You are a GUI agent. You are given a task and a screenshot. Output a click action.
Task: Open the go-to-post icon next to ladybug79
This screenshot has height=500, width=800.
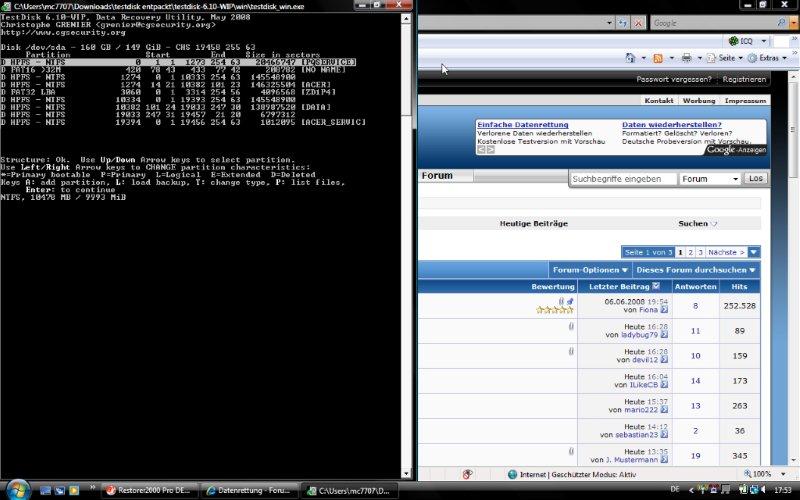click(664, 335)
